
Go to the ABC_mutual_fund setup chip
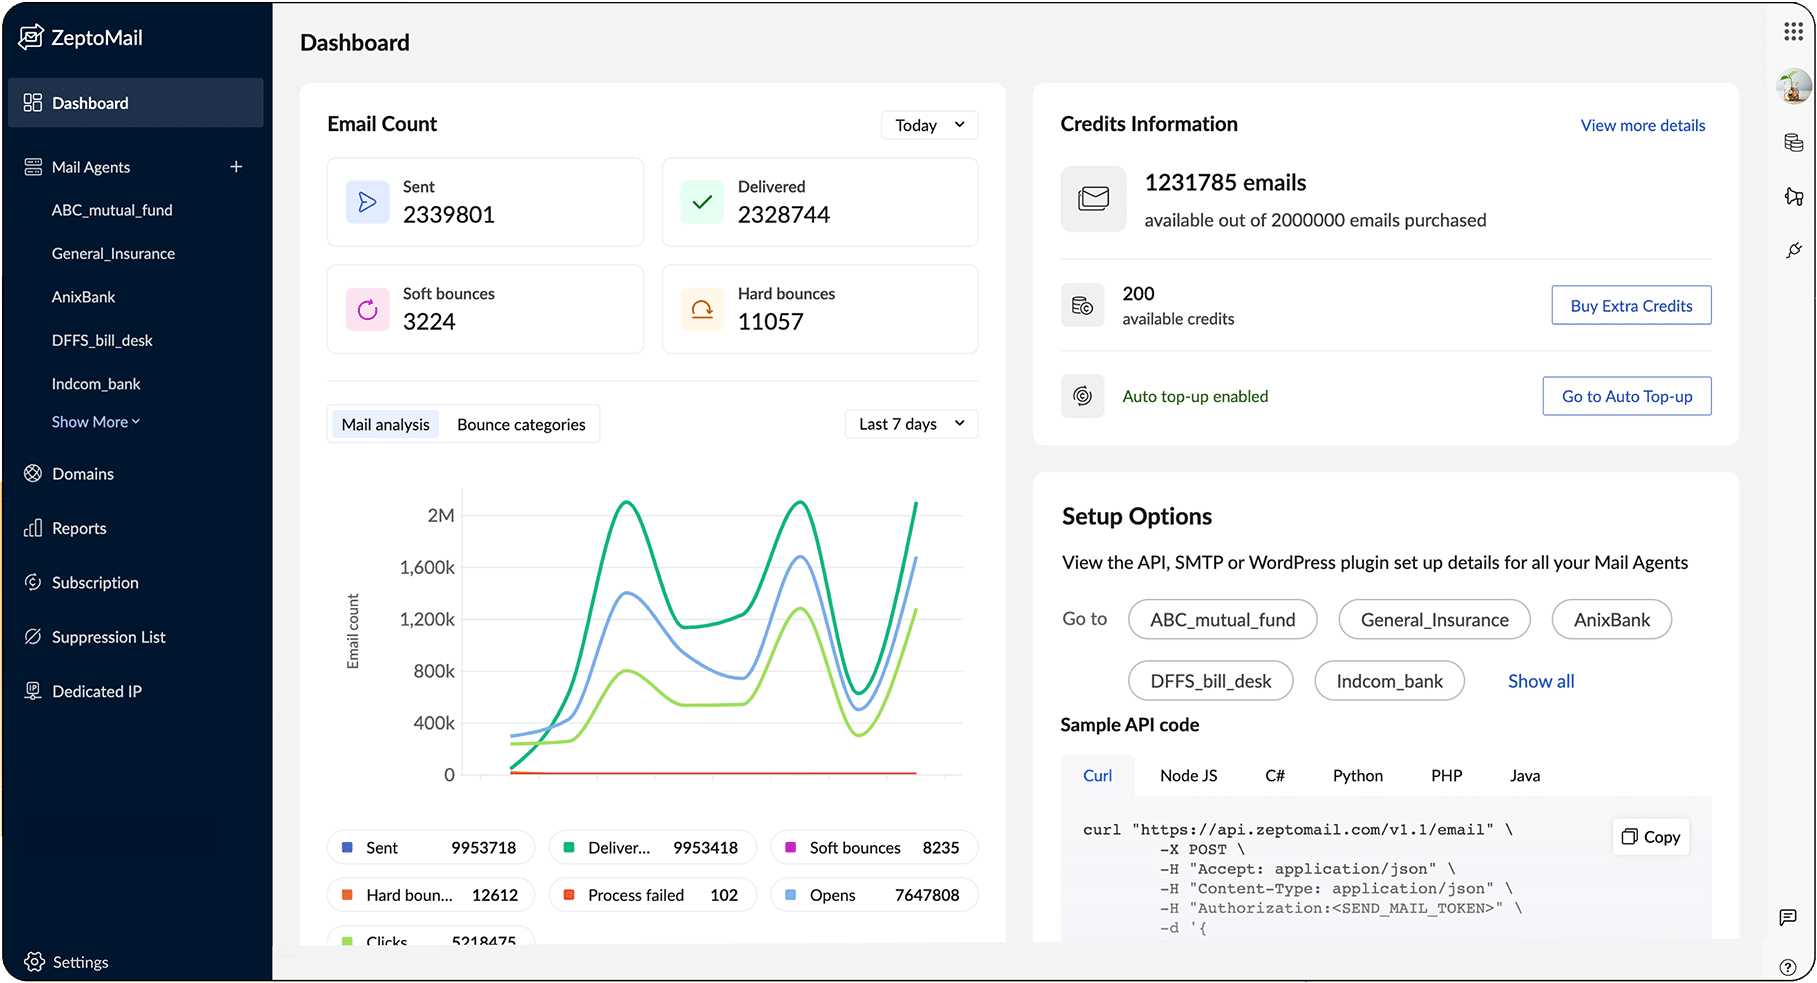tap(1222, 619)
